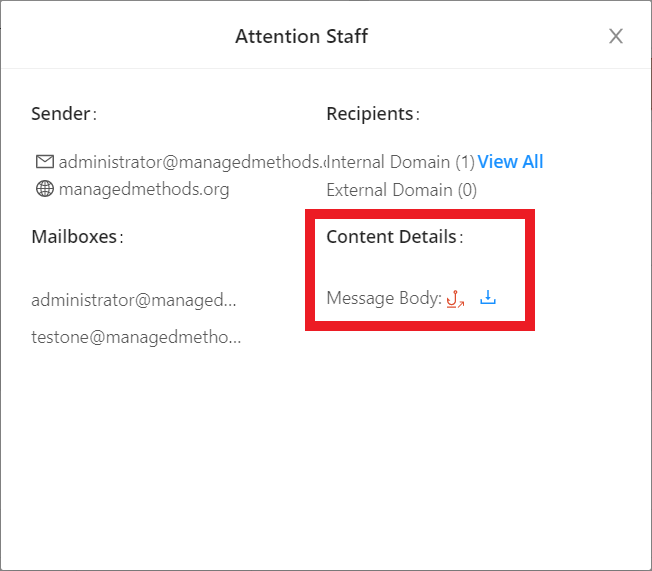Click the globe icon beside sender domain
The image size is (652, 571).
(x=44, y=189)
